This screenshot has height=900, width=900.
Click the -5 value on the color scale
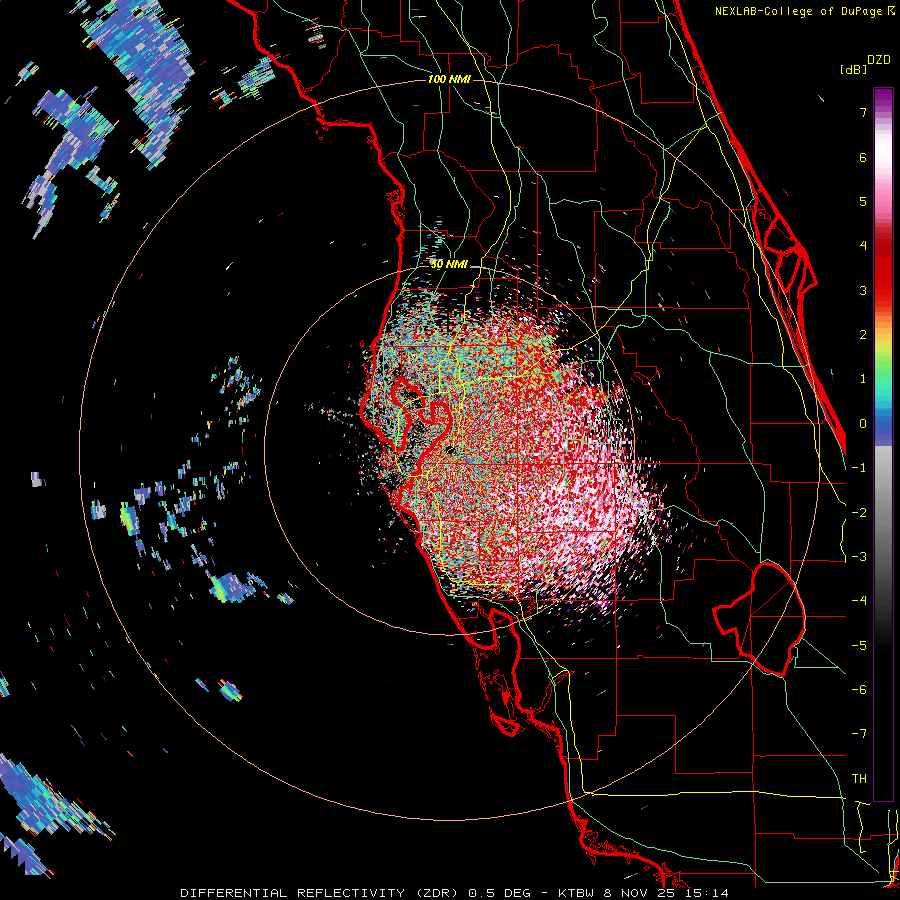click(859, 646)
